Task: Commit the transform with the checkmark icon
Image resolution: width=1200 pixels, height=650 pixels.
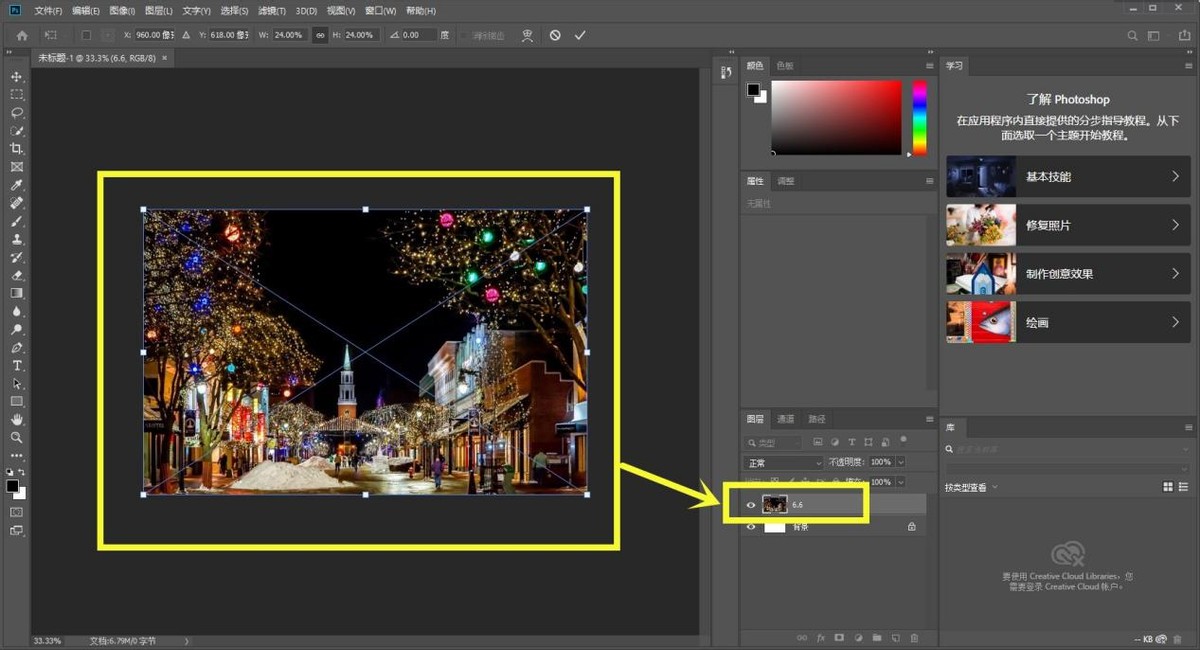Action: (x=580, y=35)
